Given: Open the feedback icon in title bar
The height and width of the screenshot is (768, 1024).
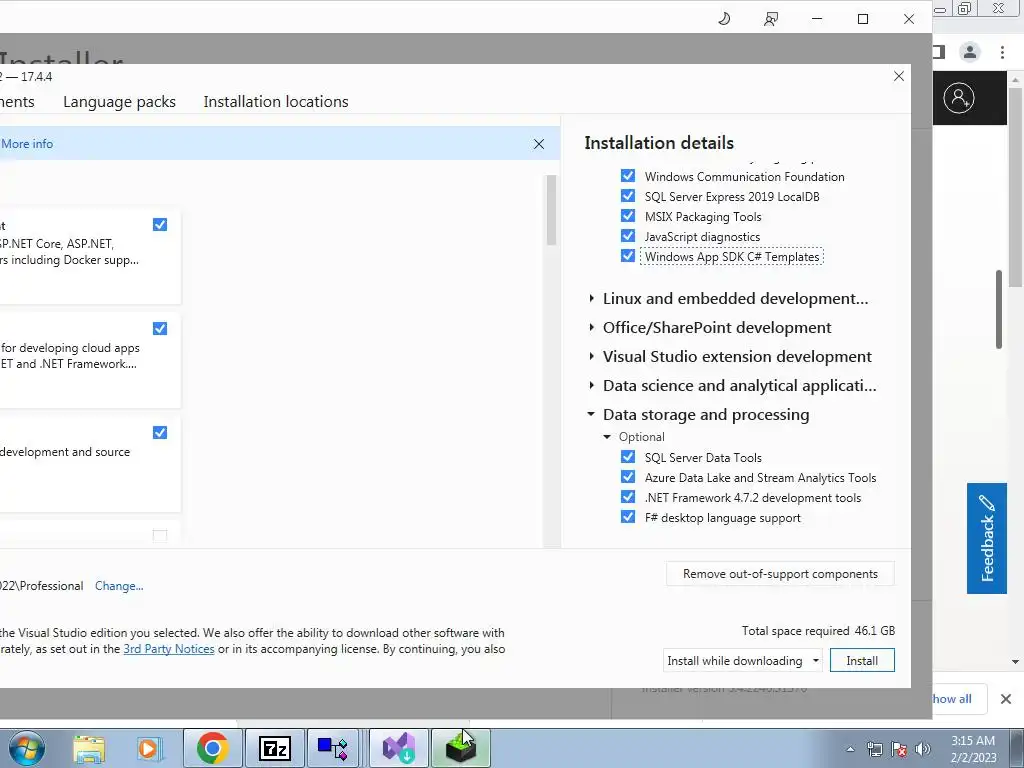Looking at the screenshot, I should tap(771, 19).
